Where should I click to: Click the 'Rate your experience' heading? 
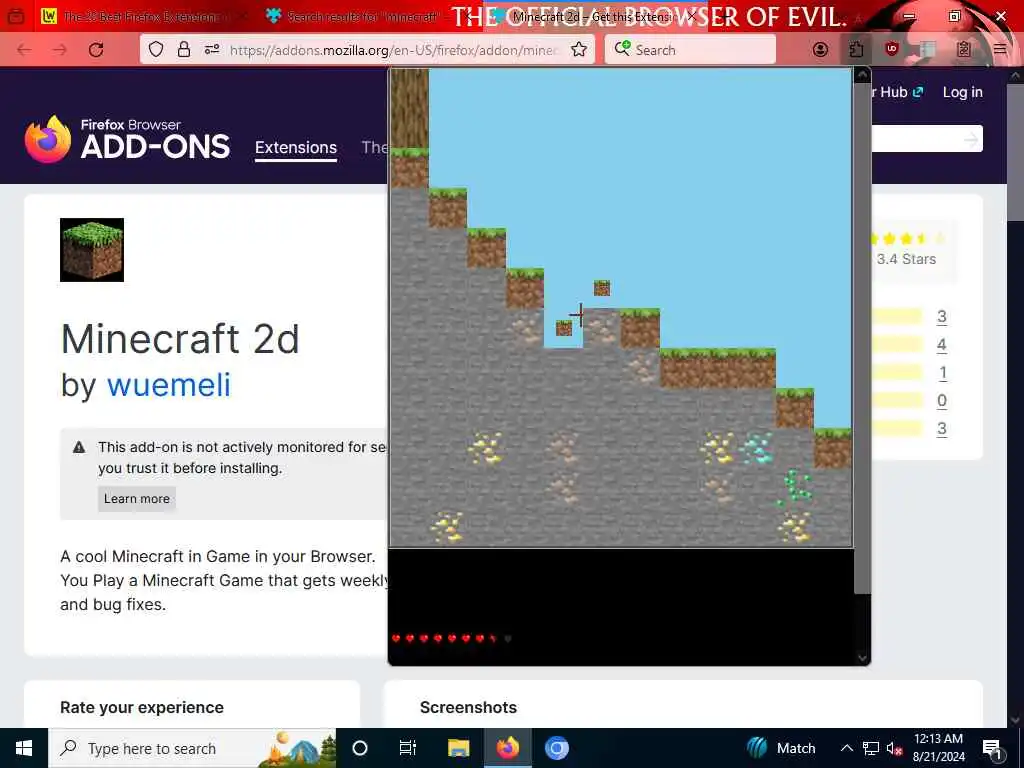point(142,707)
